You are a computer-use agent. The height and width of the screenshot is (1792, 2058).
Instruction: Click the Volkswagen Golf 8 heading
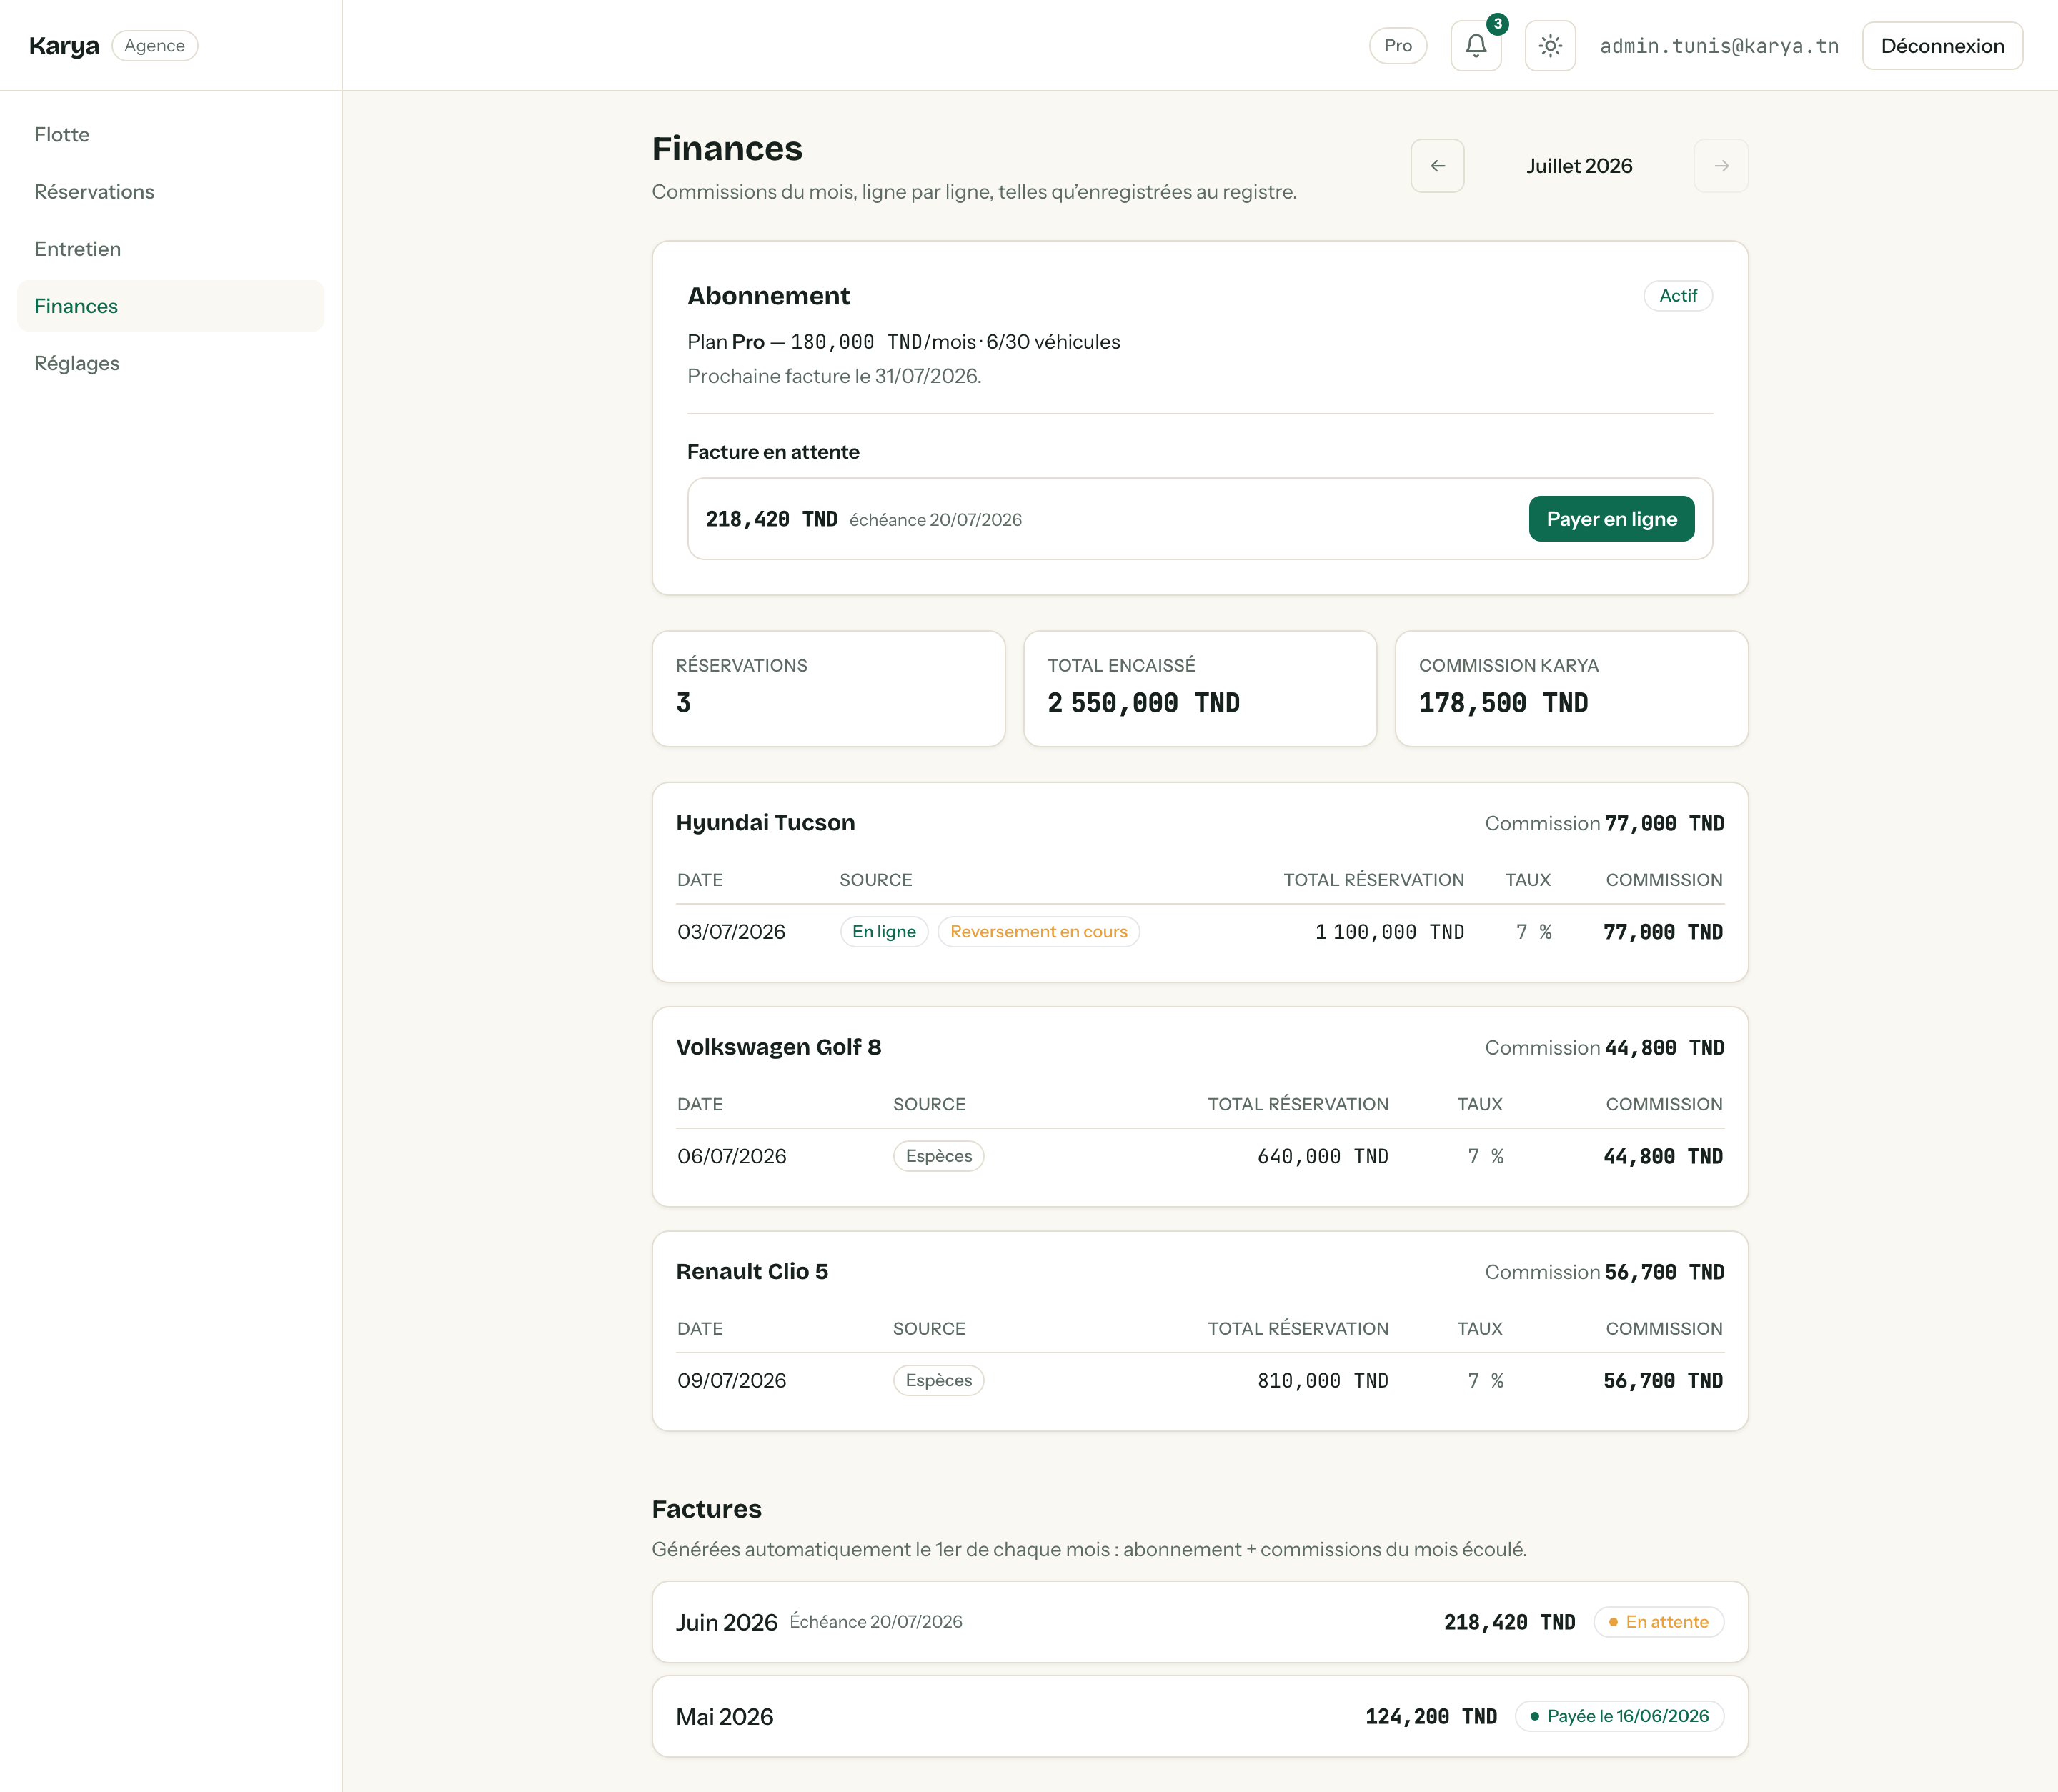pyautogui.click(x=778, y=1047)
